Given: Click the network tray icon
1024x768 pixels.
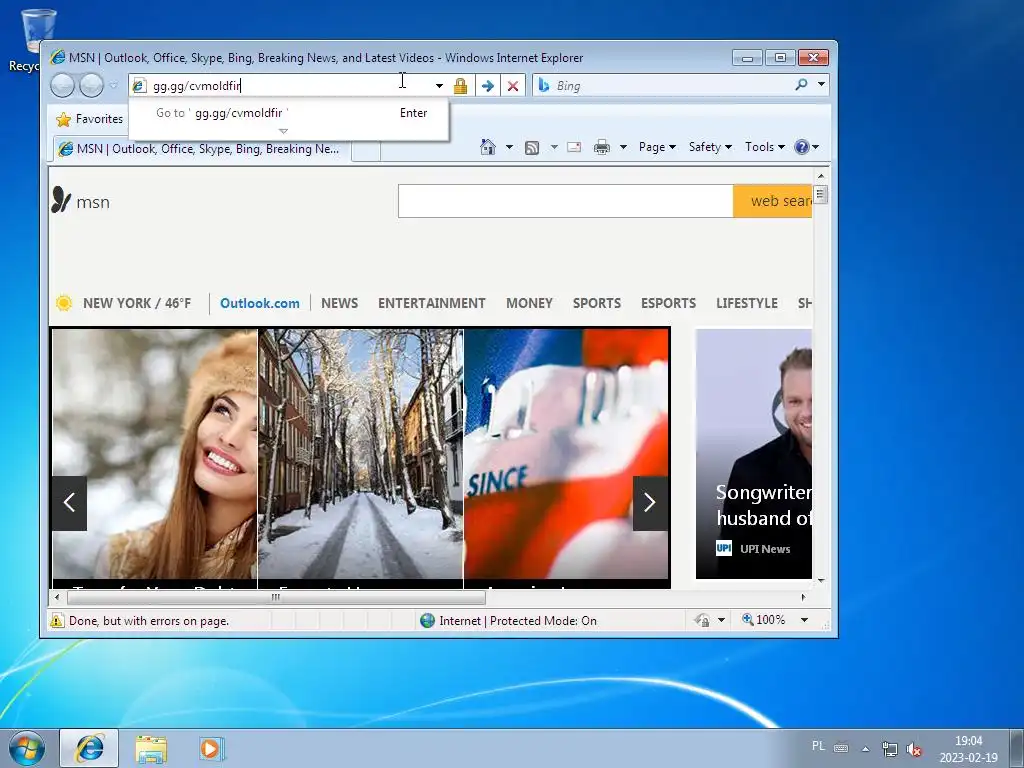Looking at the screenshot, I should 889,749.
